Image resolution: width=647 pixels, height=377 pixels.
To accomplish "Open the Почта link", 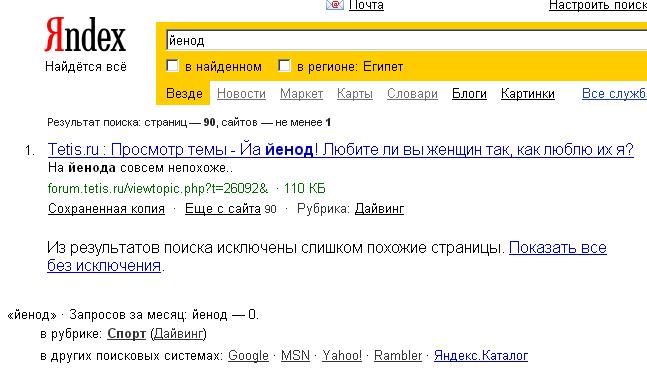I will click(366, 5).
